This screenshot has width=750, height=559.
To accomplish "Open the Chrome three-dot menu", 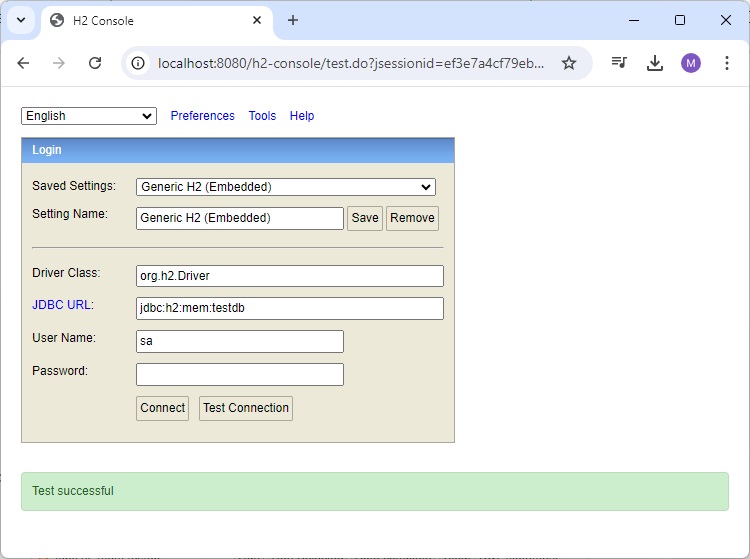I will point(727,63).
